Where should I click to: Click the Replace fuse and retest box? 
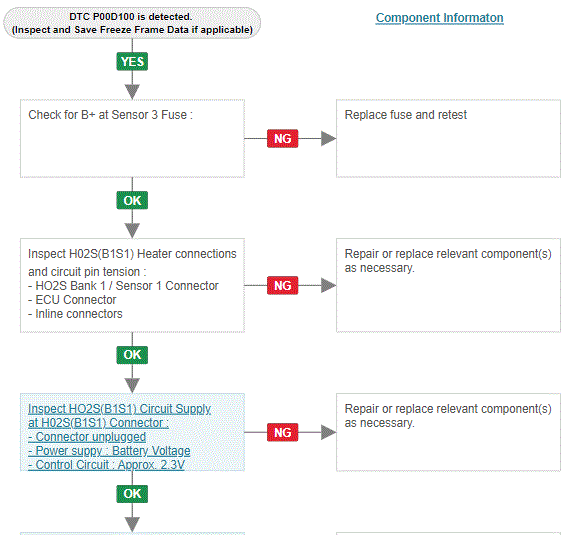pyautogui.click(x=448, y=139)
